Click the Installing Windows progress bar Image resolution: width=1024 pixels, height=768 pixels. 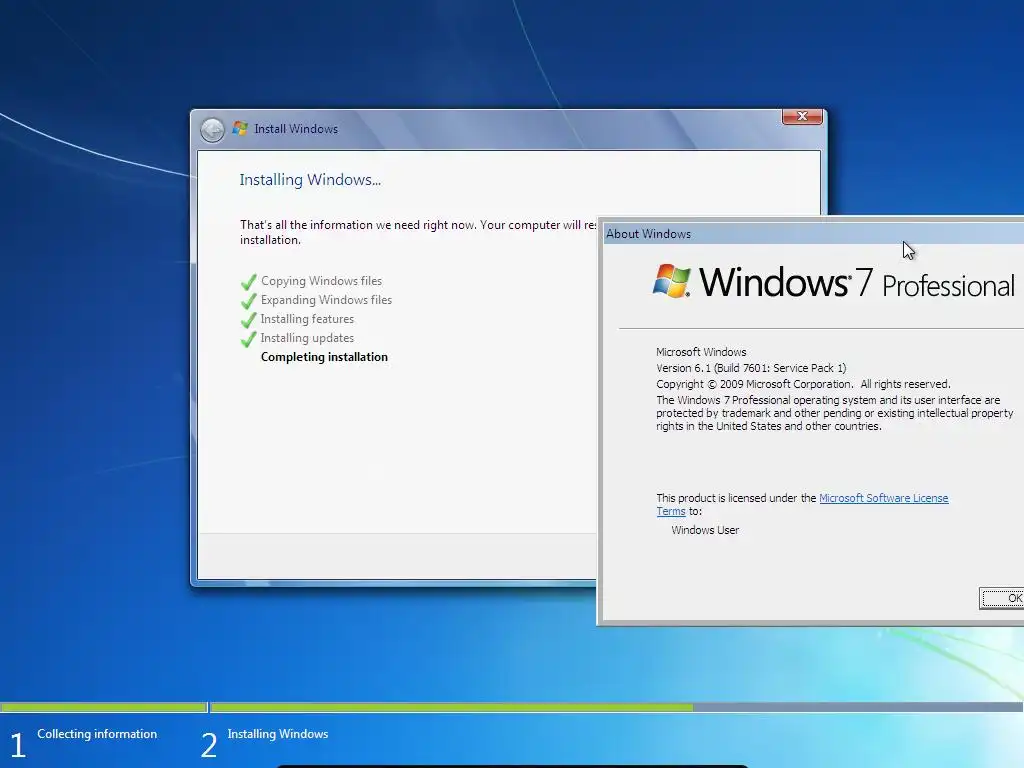point(616,707)
